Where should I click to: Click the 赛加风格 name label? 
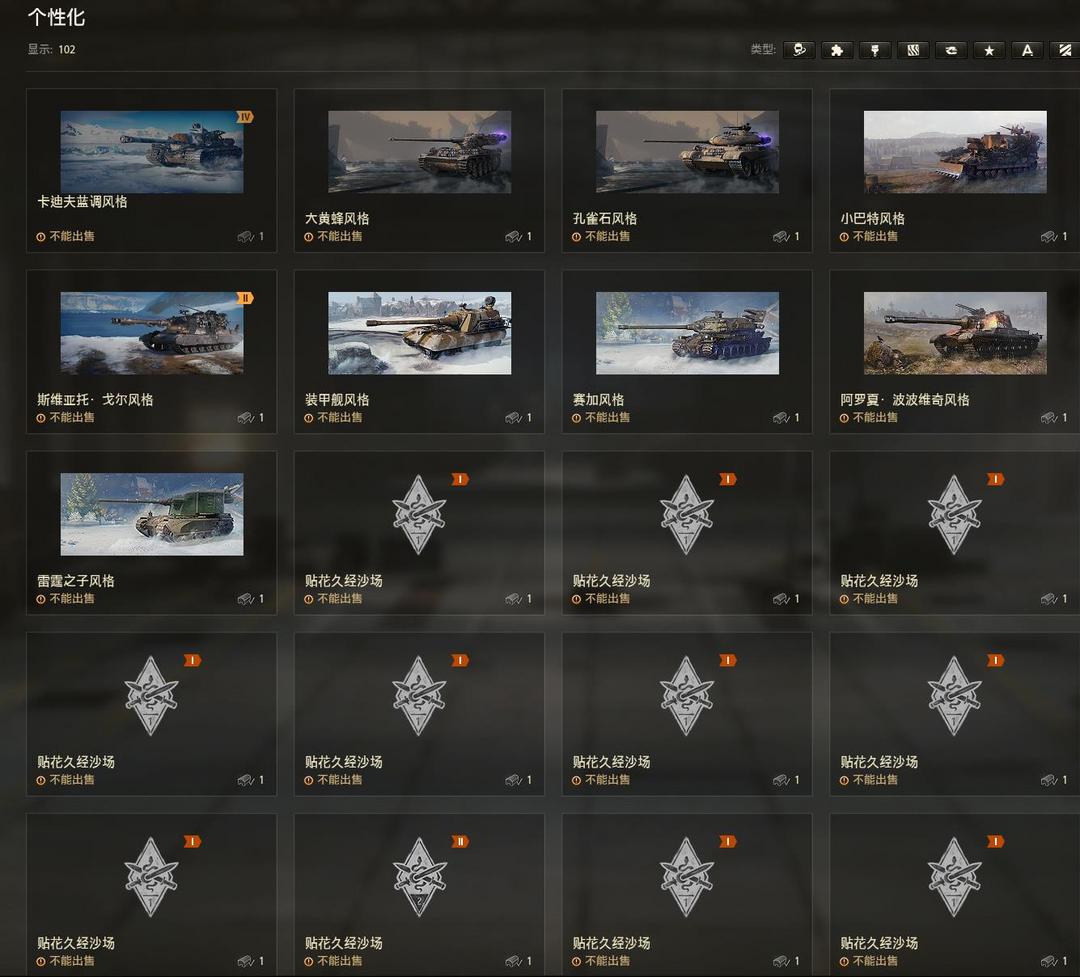[x=599, y=400]
